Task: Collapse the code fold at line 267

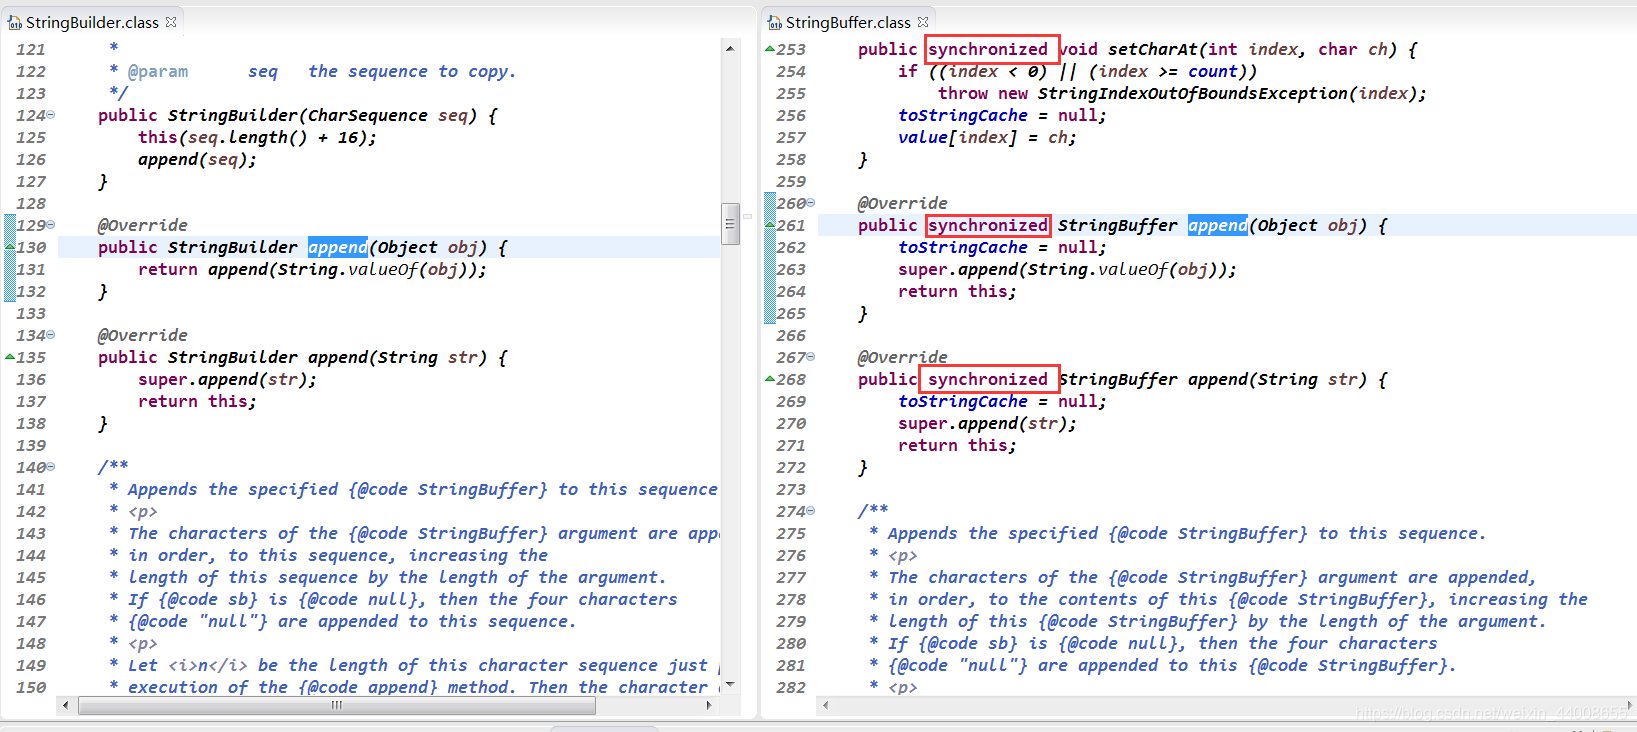Action: pos(811,357)
